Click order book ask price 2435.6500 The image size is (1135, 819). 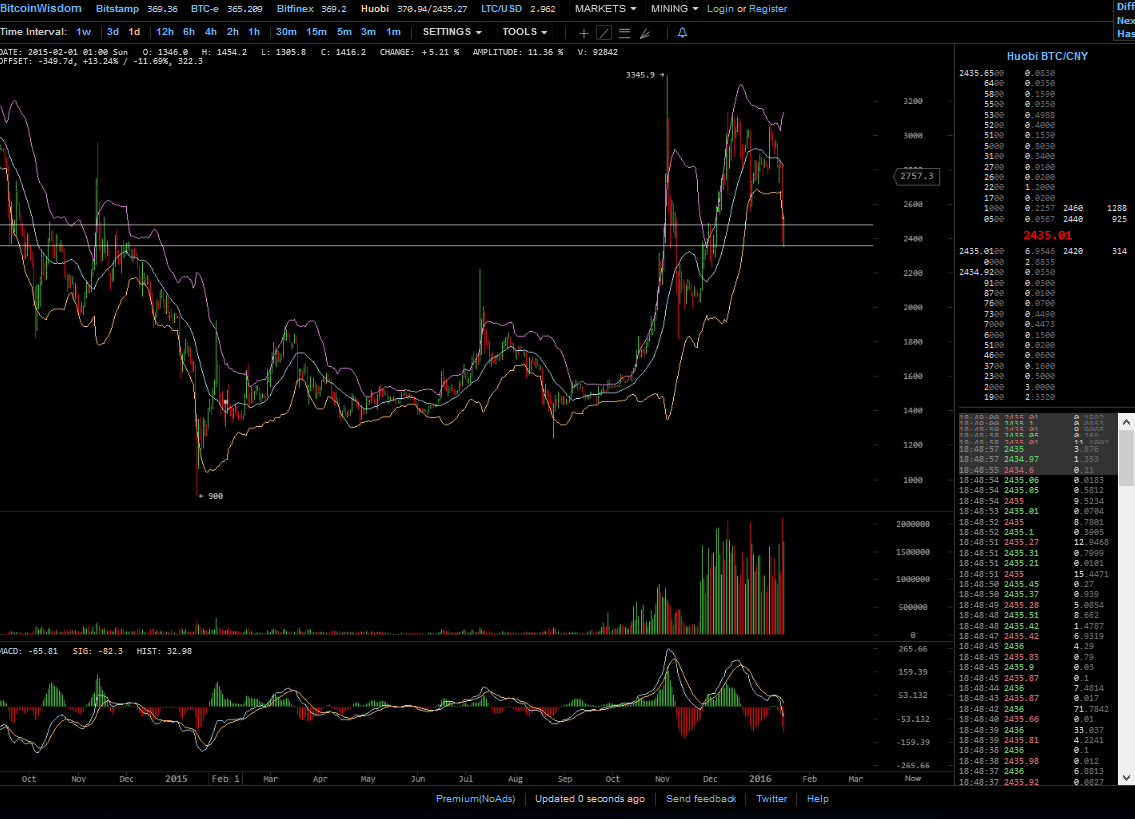(982, 73)
